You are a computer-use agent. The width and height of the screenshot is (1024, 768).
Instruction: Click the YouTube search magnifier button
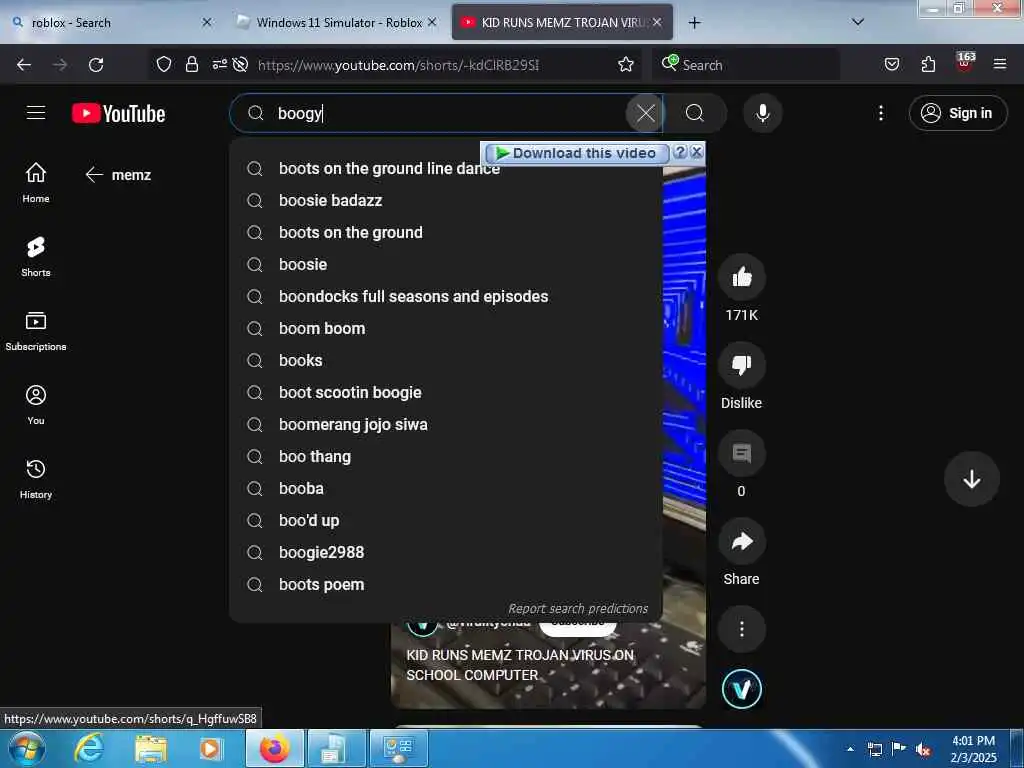695,113
